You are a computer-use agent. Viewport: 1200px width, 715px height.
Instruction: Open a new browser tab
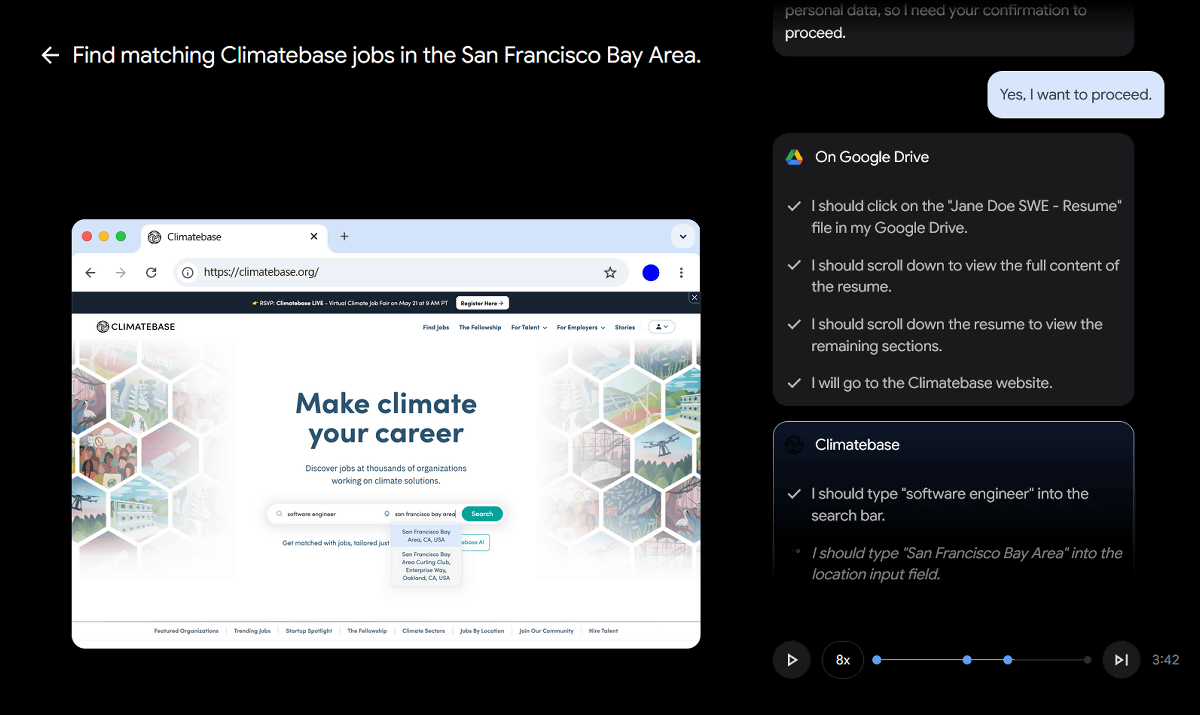pyautogui.click(x=344, y=236)
